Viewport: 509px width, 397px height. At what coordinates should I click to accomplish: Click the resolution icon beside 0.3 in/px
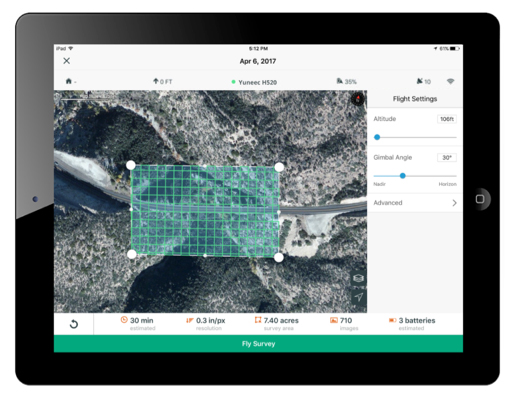click(190, 320)
